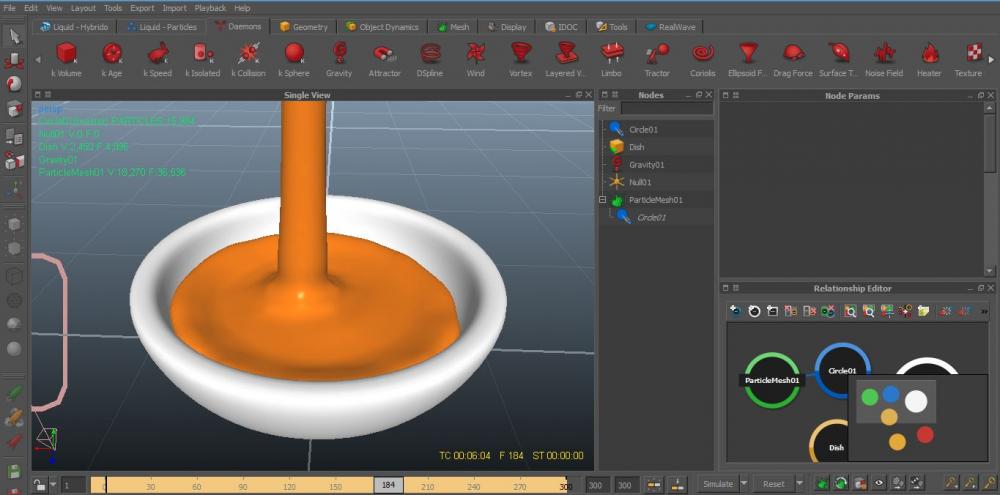Open the Reset button dropdown arrow
Viewport: 1000px width, 495px height.
point(799,484)
